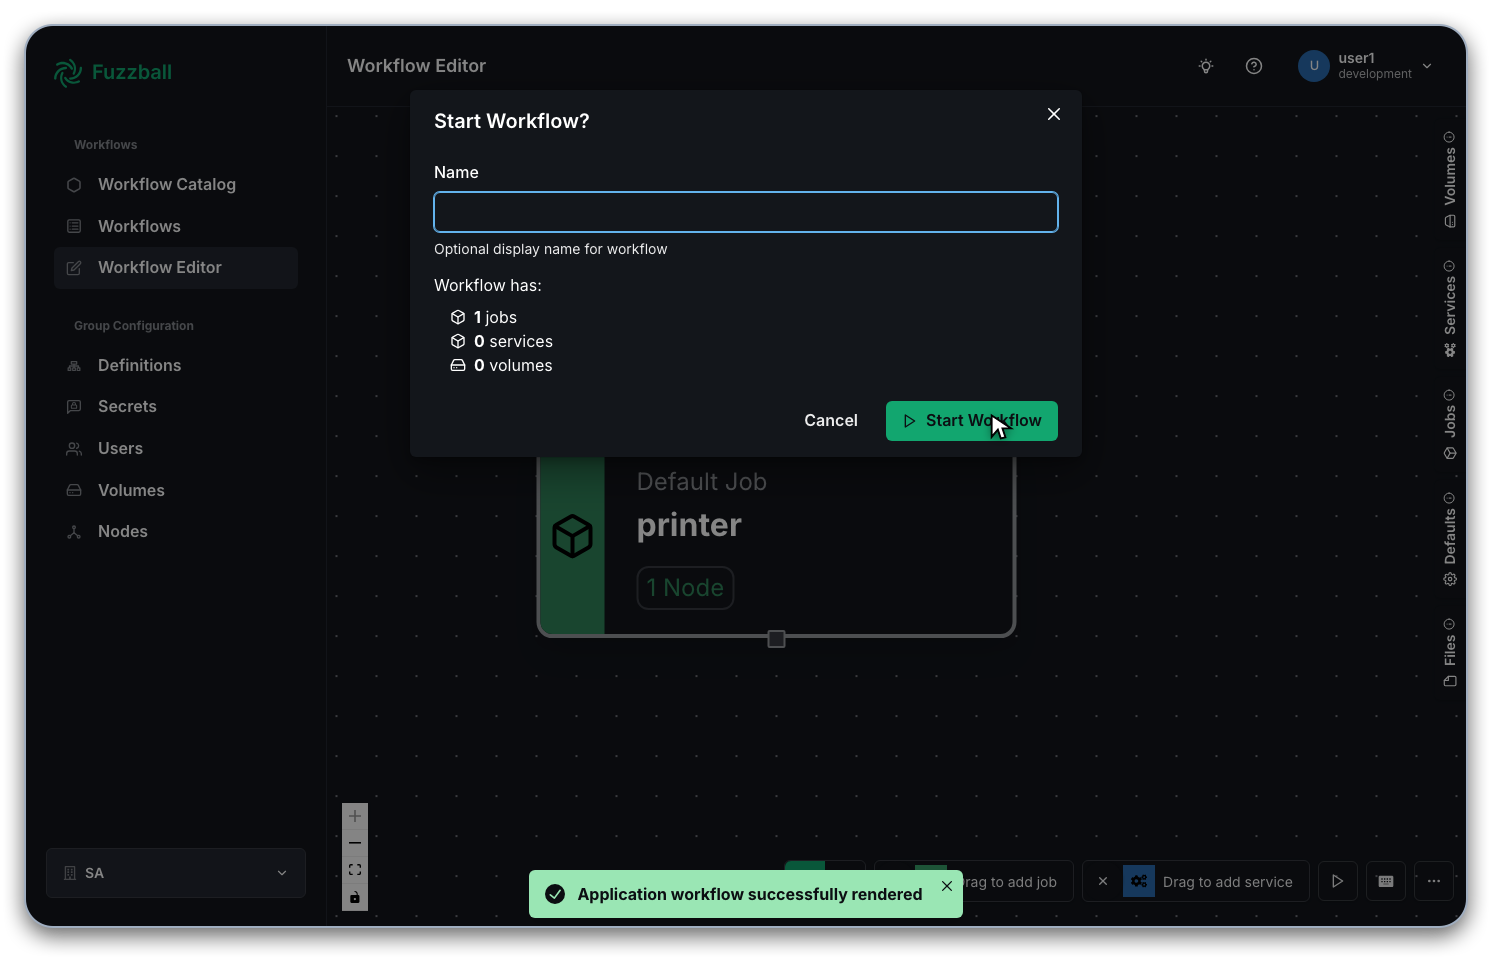Open the Secrets page from the sidebar

click(127, 406)
